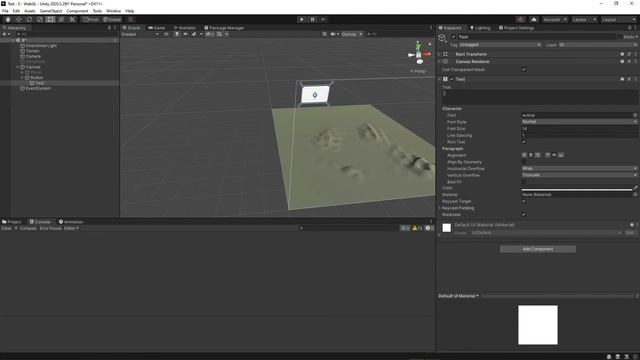This screenshot has height=360, width=640.
Task: Switch to the Animation tab
Action: tap(71, 222)
